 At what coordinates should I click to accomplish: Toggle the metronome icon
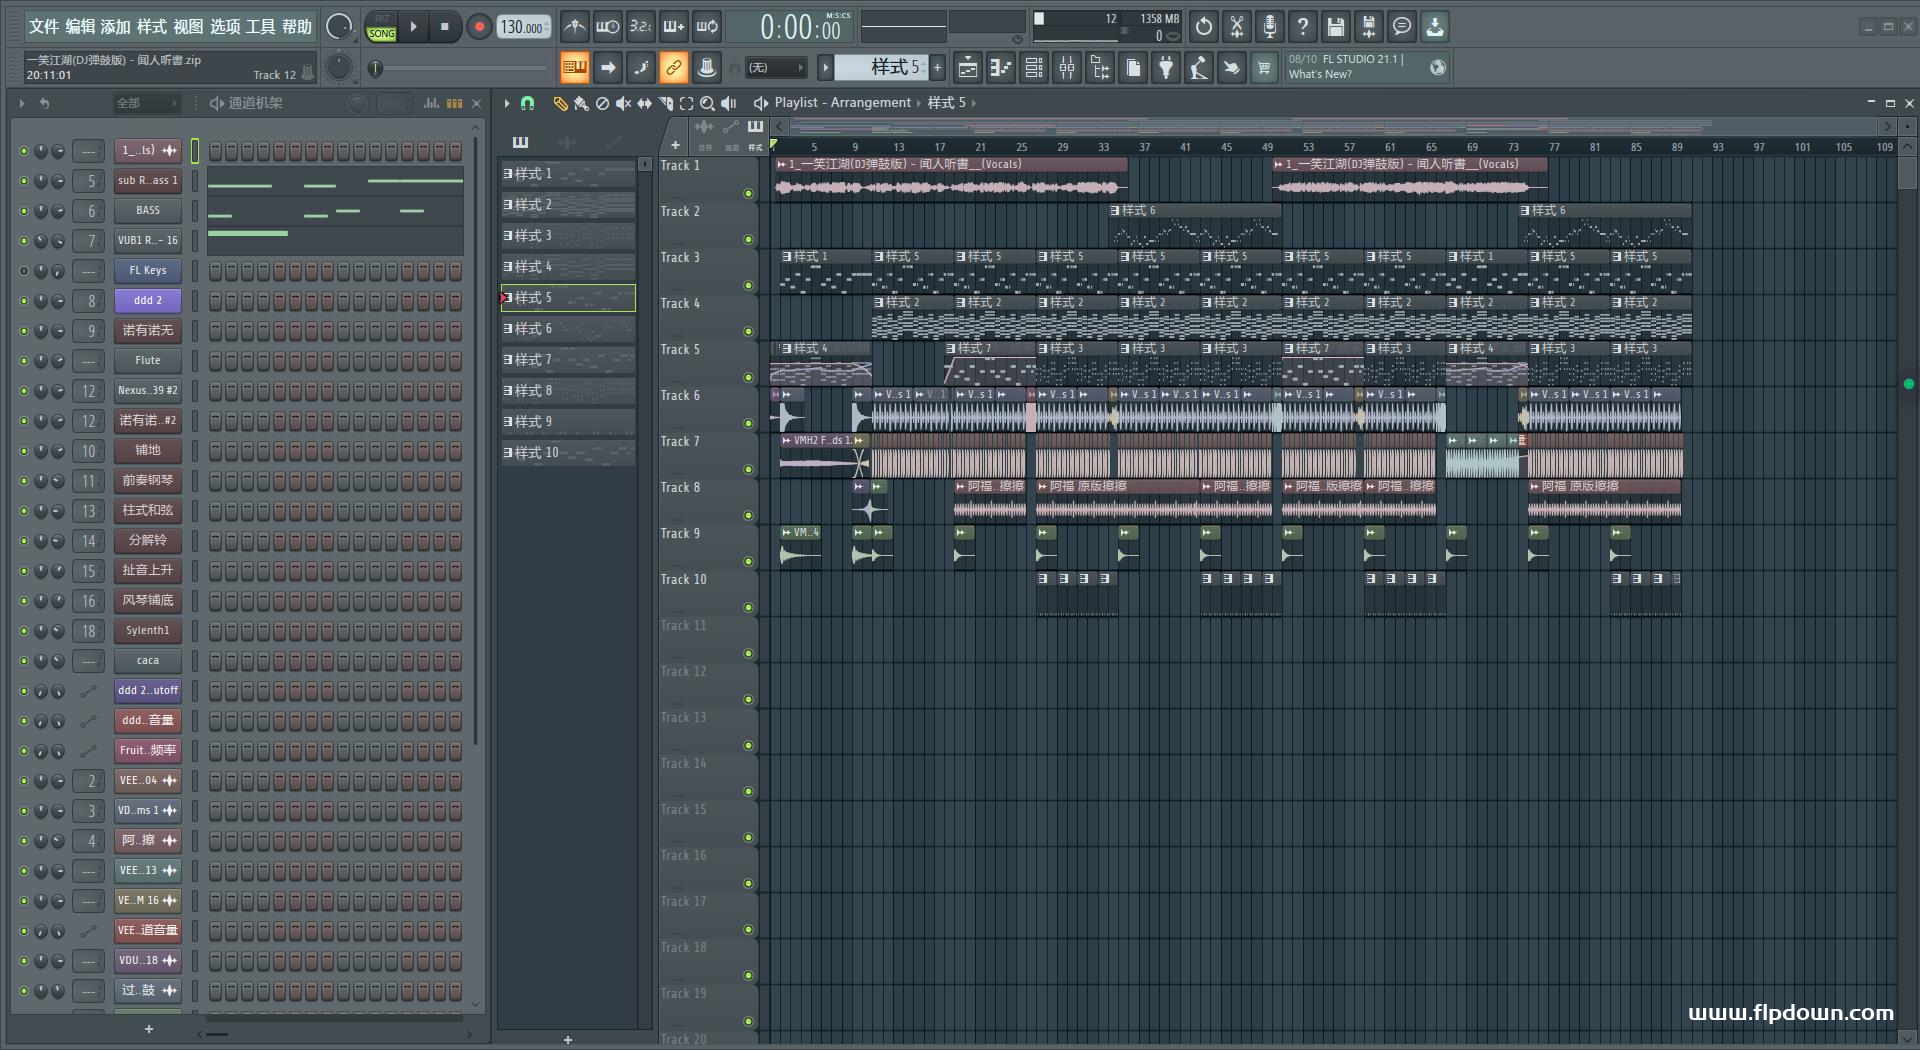click(x=574, y=27)
